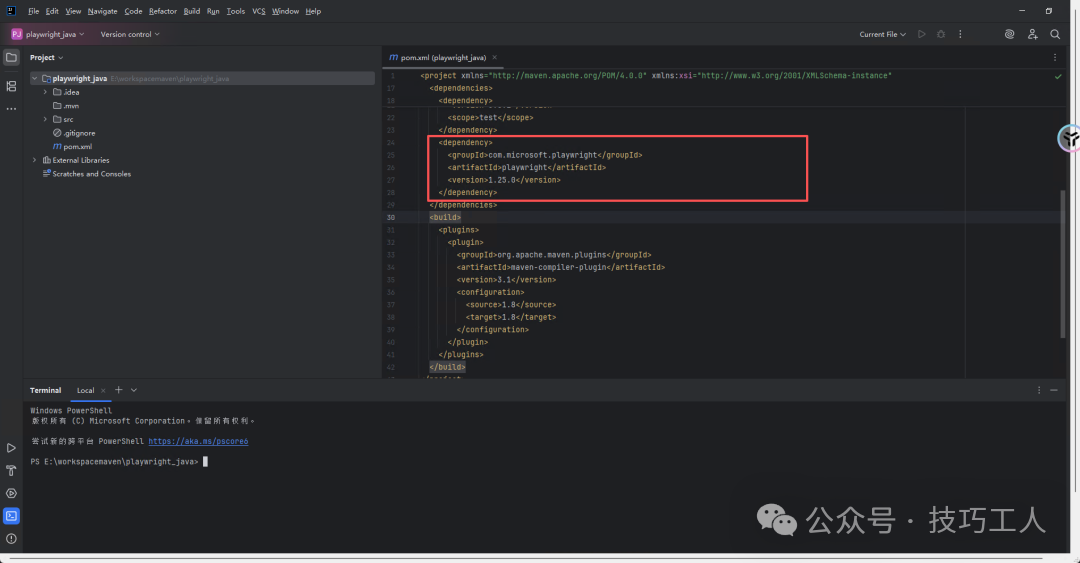Open the playwright_java project dropdown

pos(48,34)
